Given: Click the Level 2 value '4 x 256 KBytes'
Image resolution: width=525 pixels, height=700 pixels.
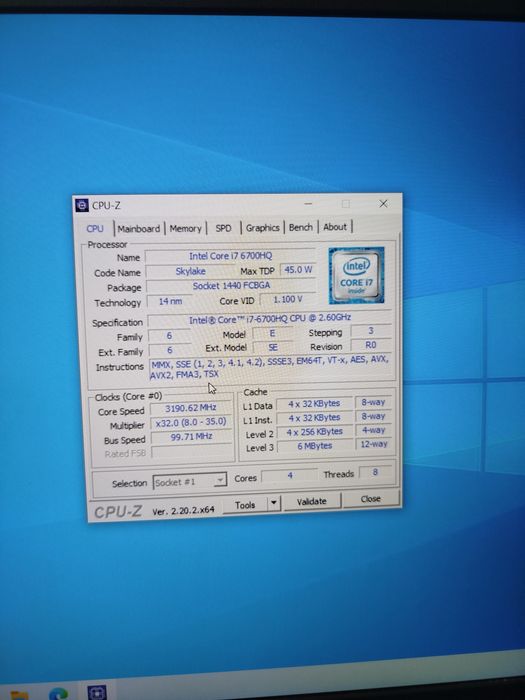Looking at the screenshot, I should (x=314, y=432).
